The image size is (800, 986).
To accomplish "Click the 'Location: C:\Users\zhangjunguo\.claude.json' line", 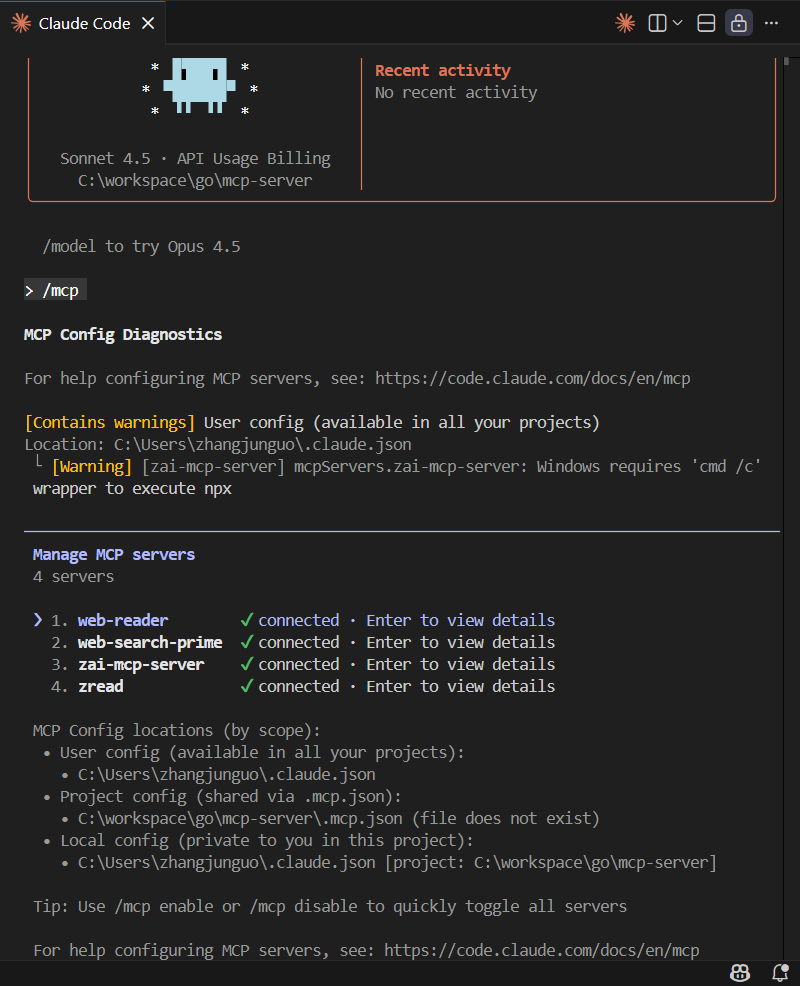I will [218, 445].
